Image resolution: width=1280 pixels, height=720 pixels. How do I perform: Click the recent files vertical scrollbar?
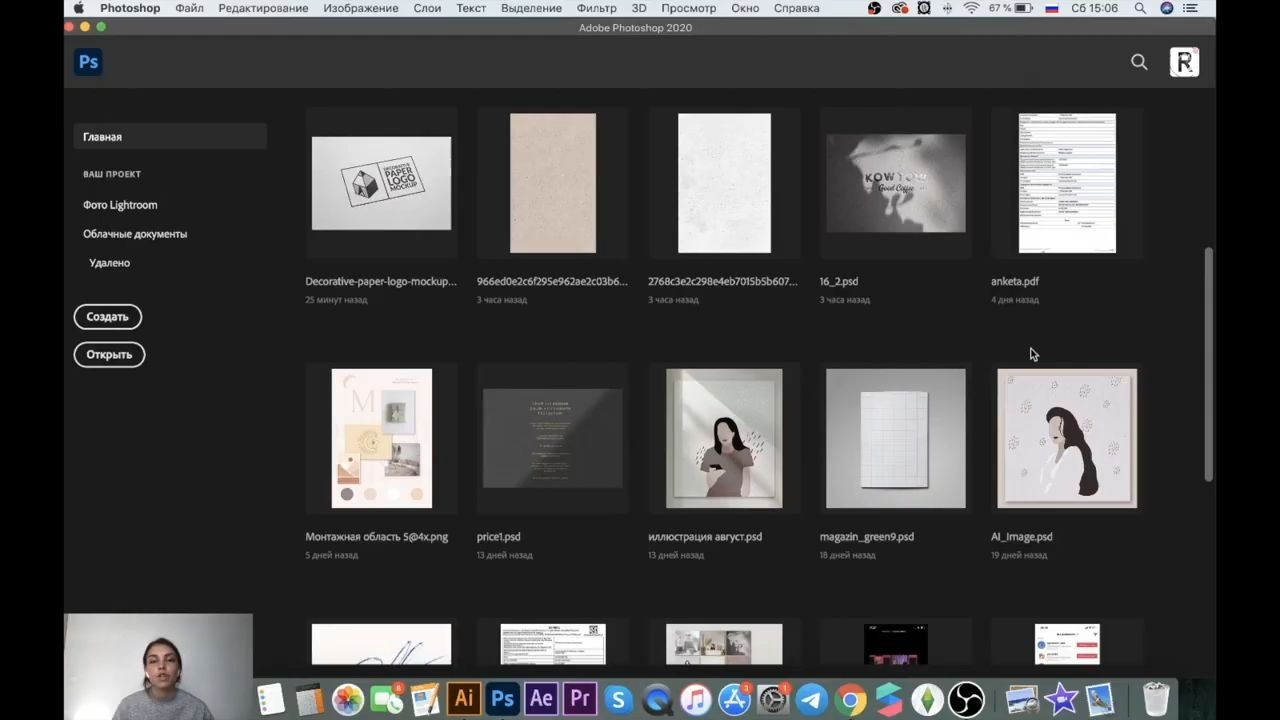[1208, 364]
